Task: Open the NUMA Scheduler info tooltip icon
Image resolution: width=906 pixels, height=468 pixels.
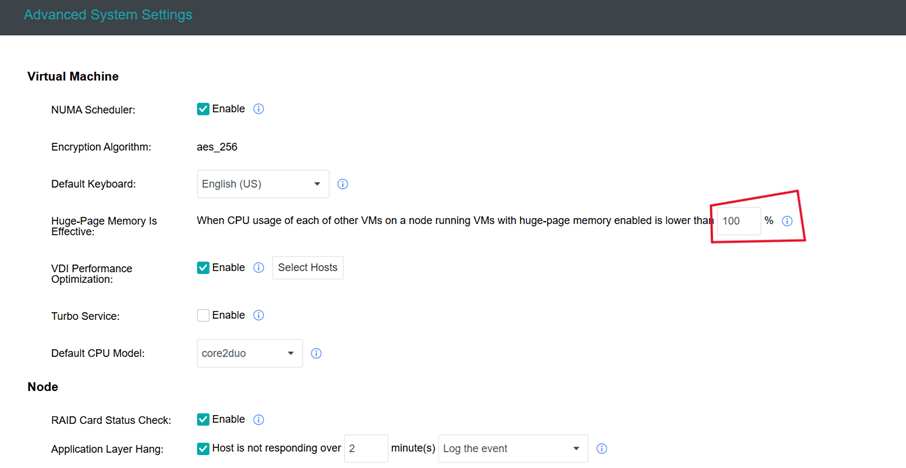Action: pos(258,109)
